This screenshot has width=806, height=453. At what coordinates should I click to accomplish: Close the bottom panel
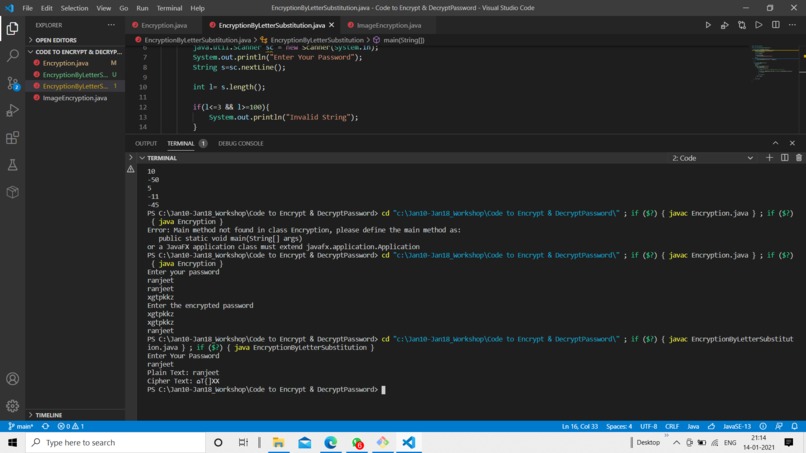[792, 143]
